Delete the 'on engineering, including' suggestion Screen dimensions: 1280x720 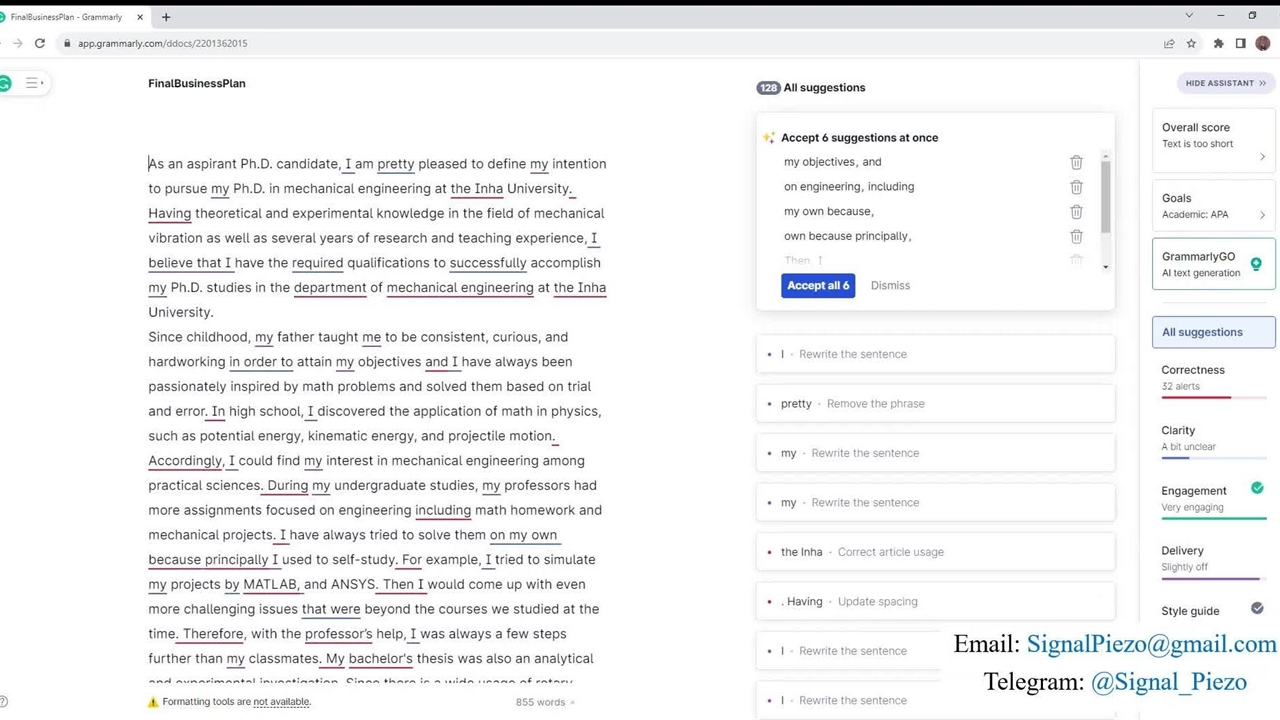(x=1076, y=187)
